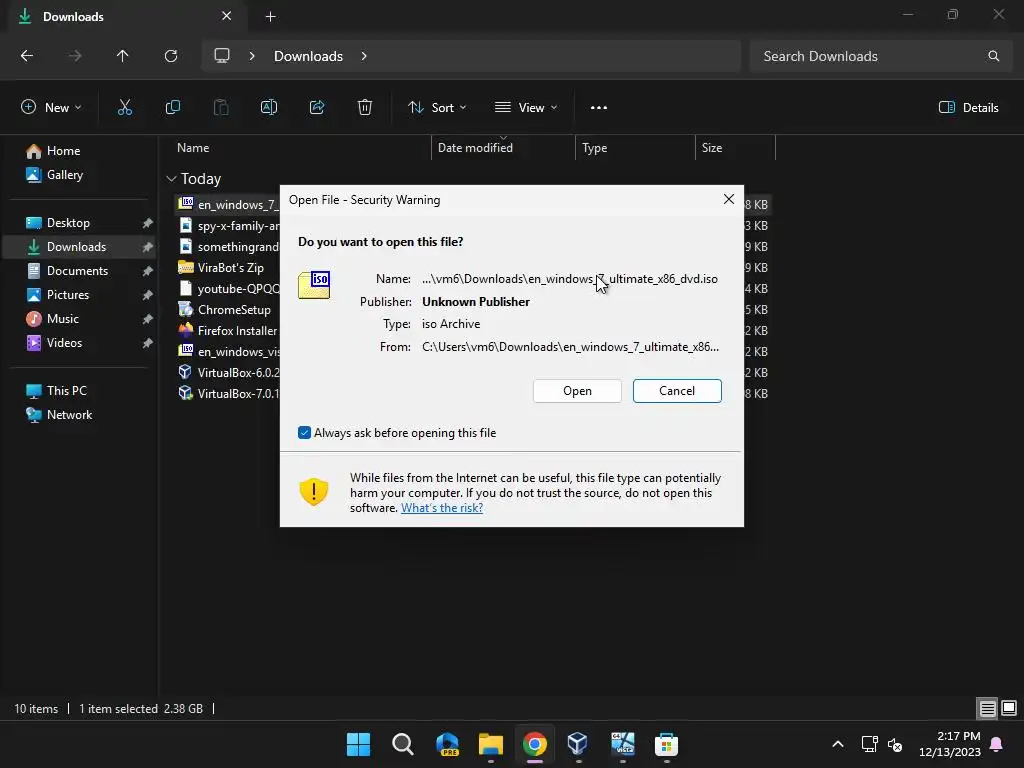
Task: Expand chevron after Downloads in address bar
Action: [364, 56]
